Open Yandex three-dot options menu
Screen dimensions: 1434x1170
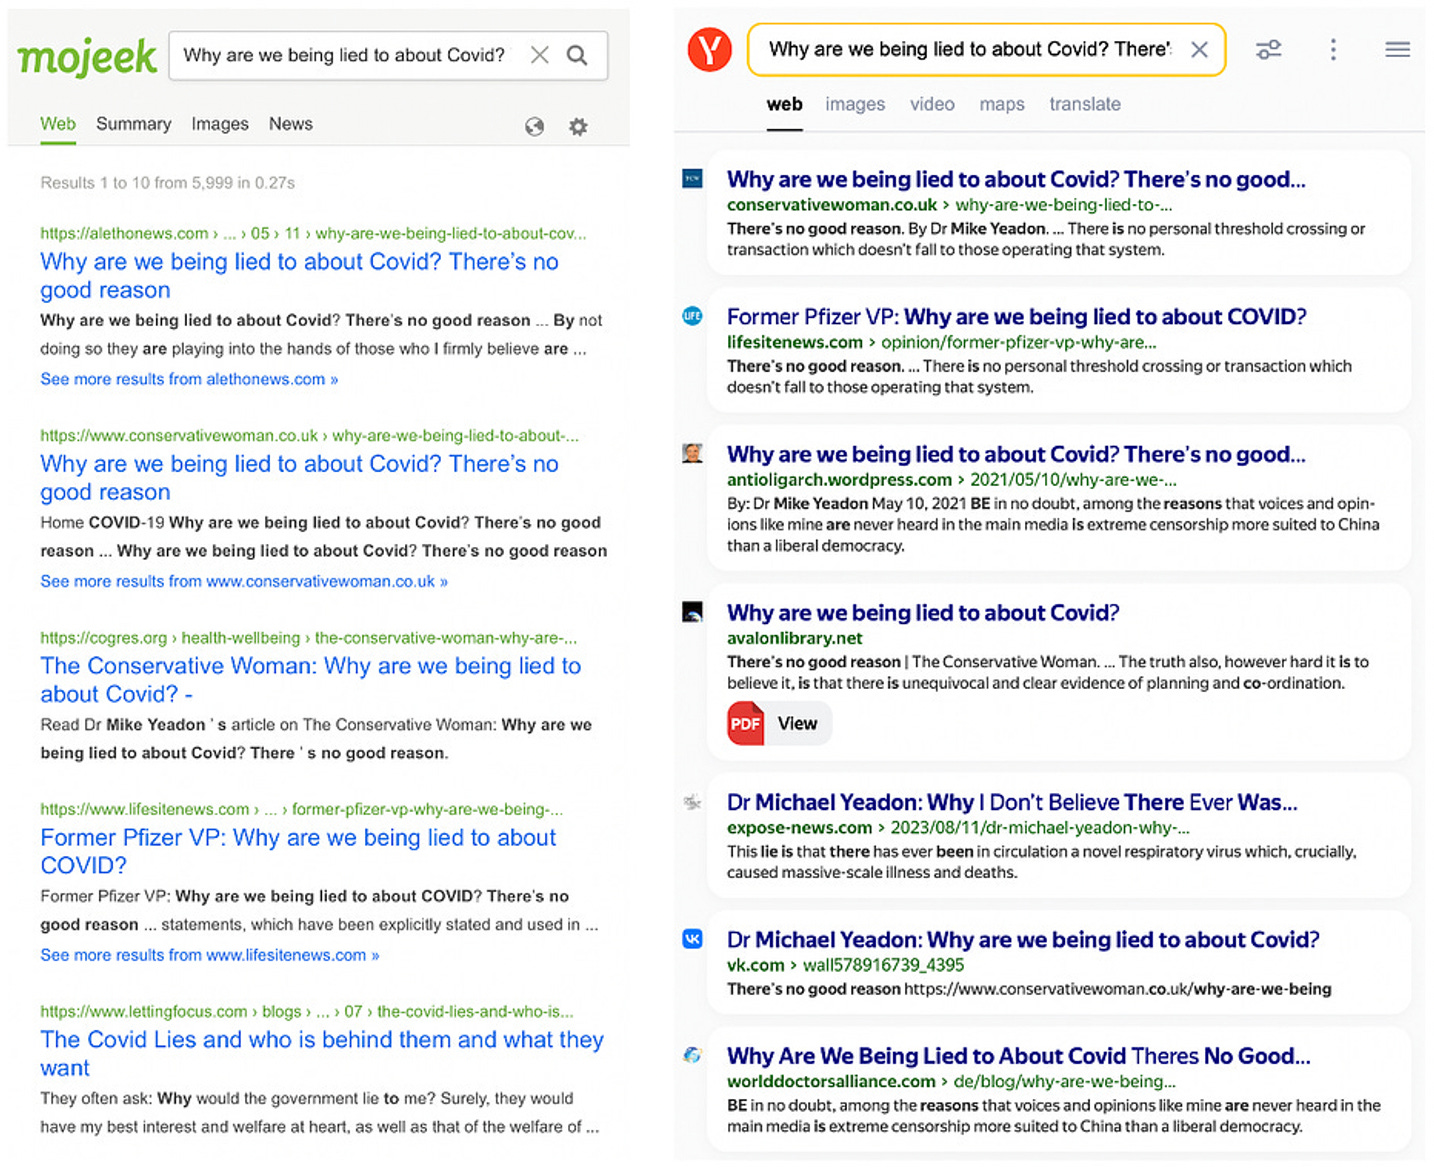tap(1333, 49)
